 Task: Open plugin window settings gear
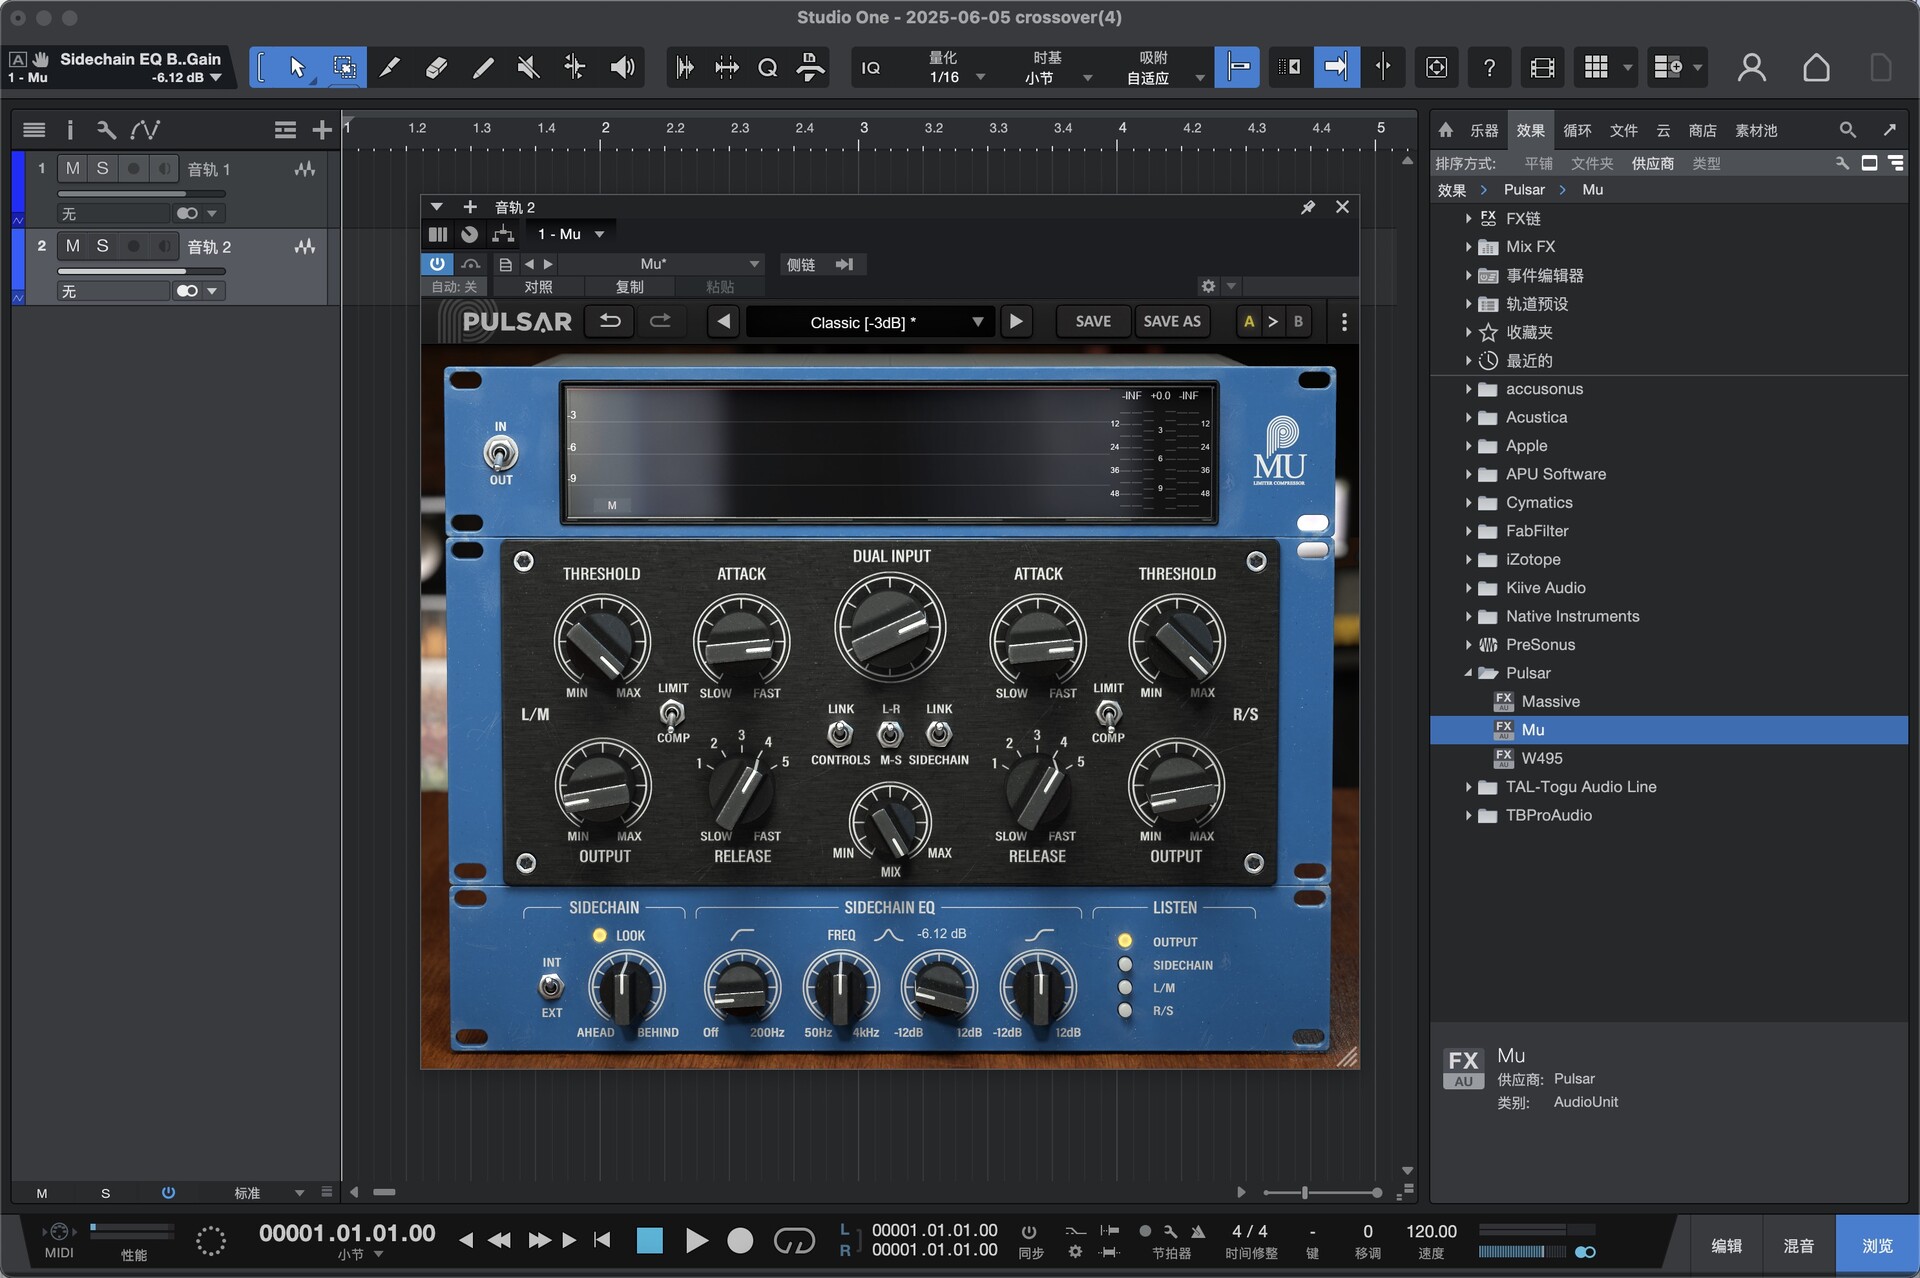1208,286
